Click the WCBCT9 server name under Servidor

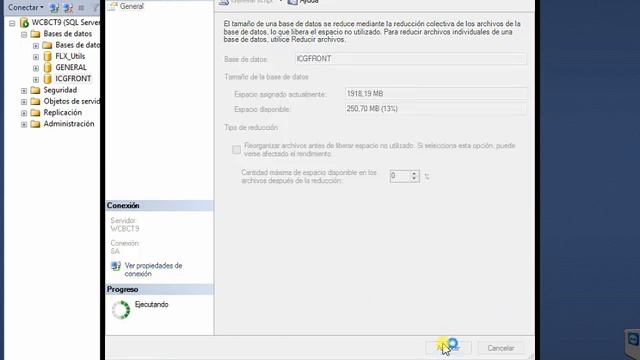125,229
